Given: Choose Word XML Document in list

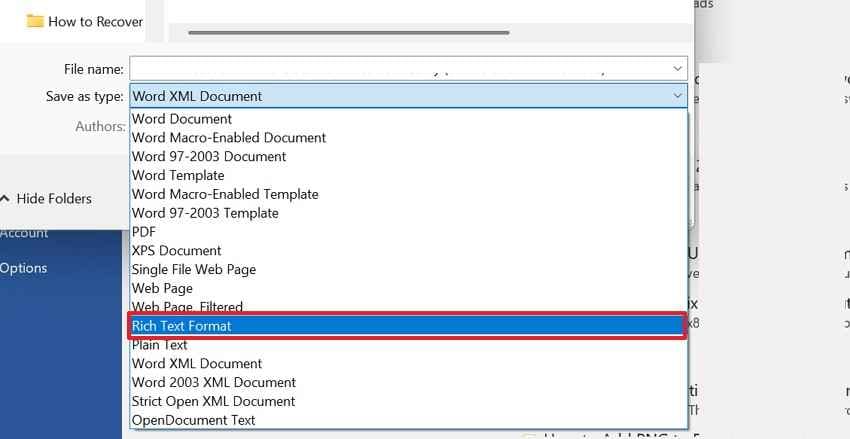Looking at the screenshot, I should click(x=409, y=364).
